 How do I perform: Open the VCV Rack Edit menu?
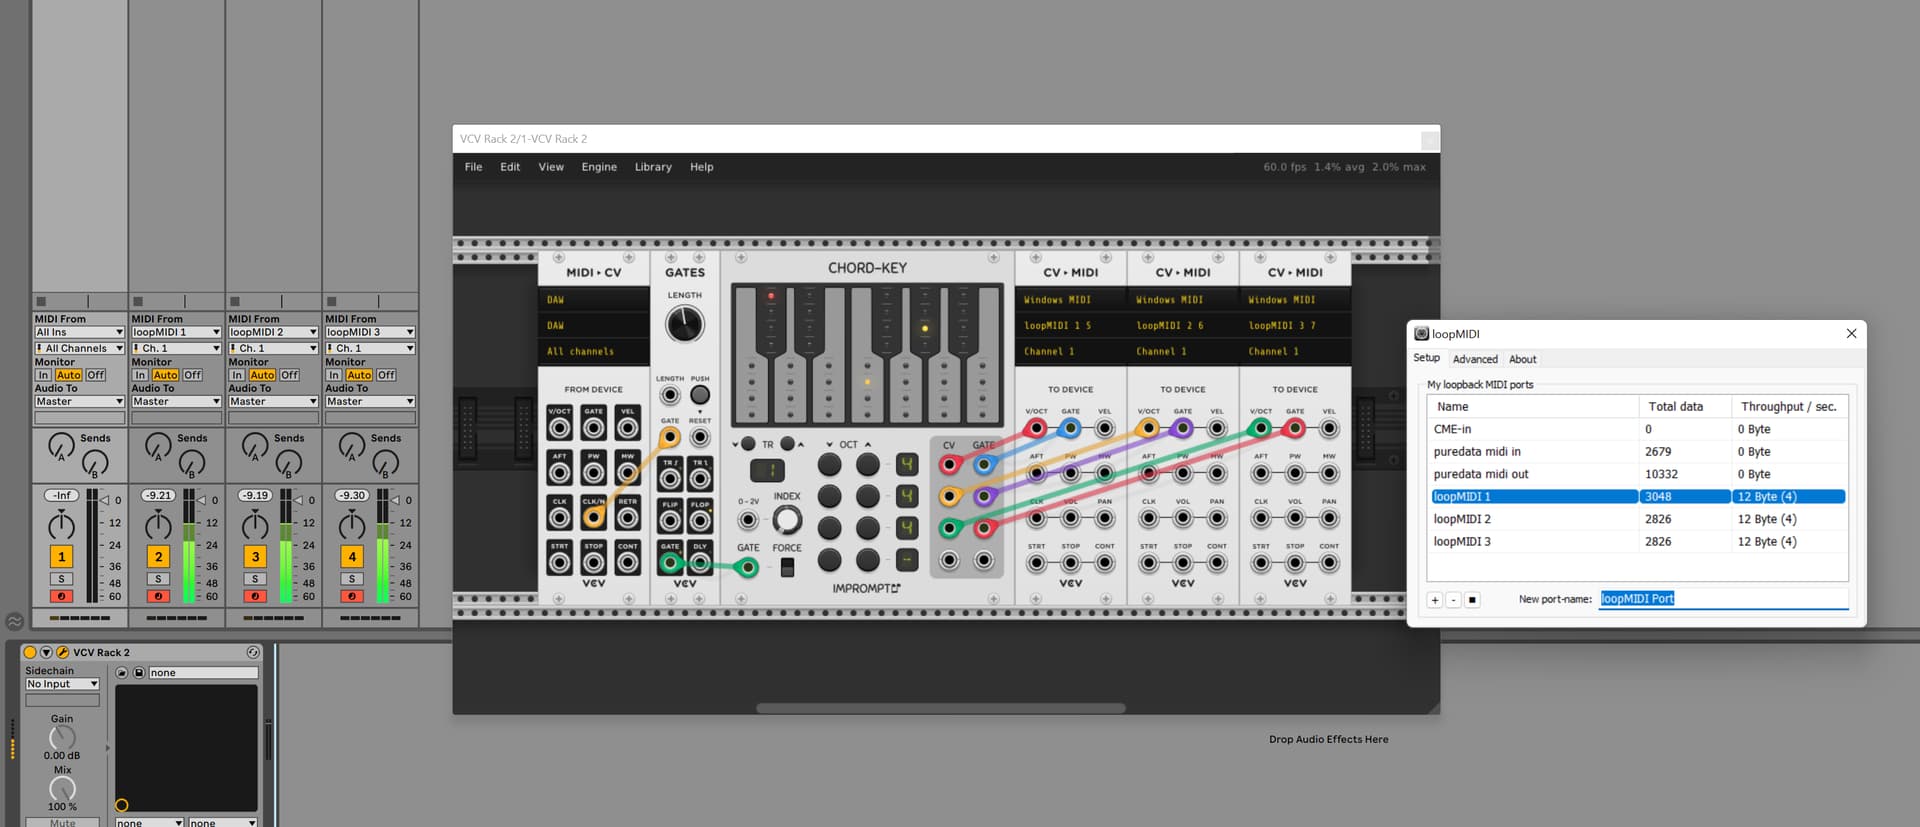tap(510, 167)
